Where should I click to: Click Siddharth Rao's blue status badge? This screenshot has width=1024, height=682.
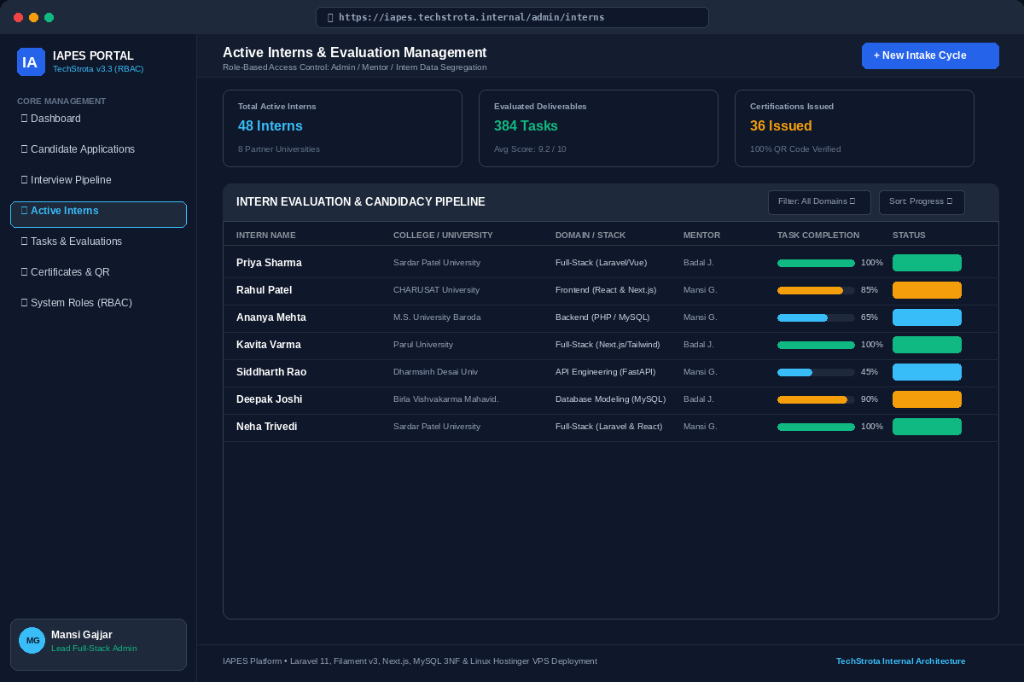[927, 372]
